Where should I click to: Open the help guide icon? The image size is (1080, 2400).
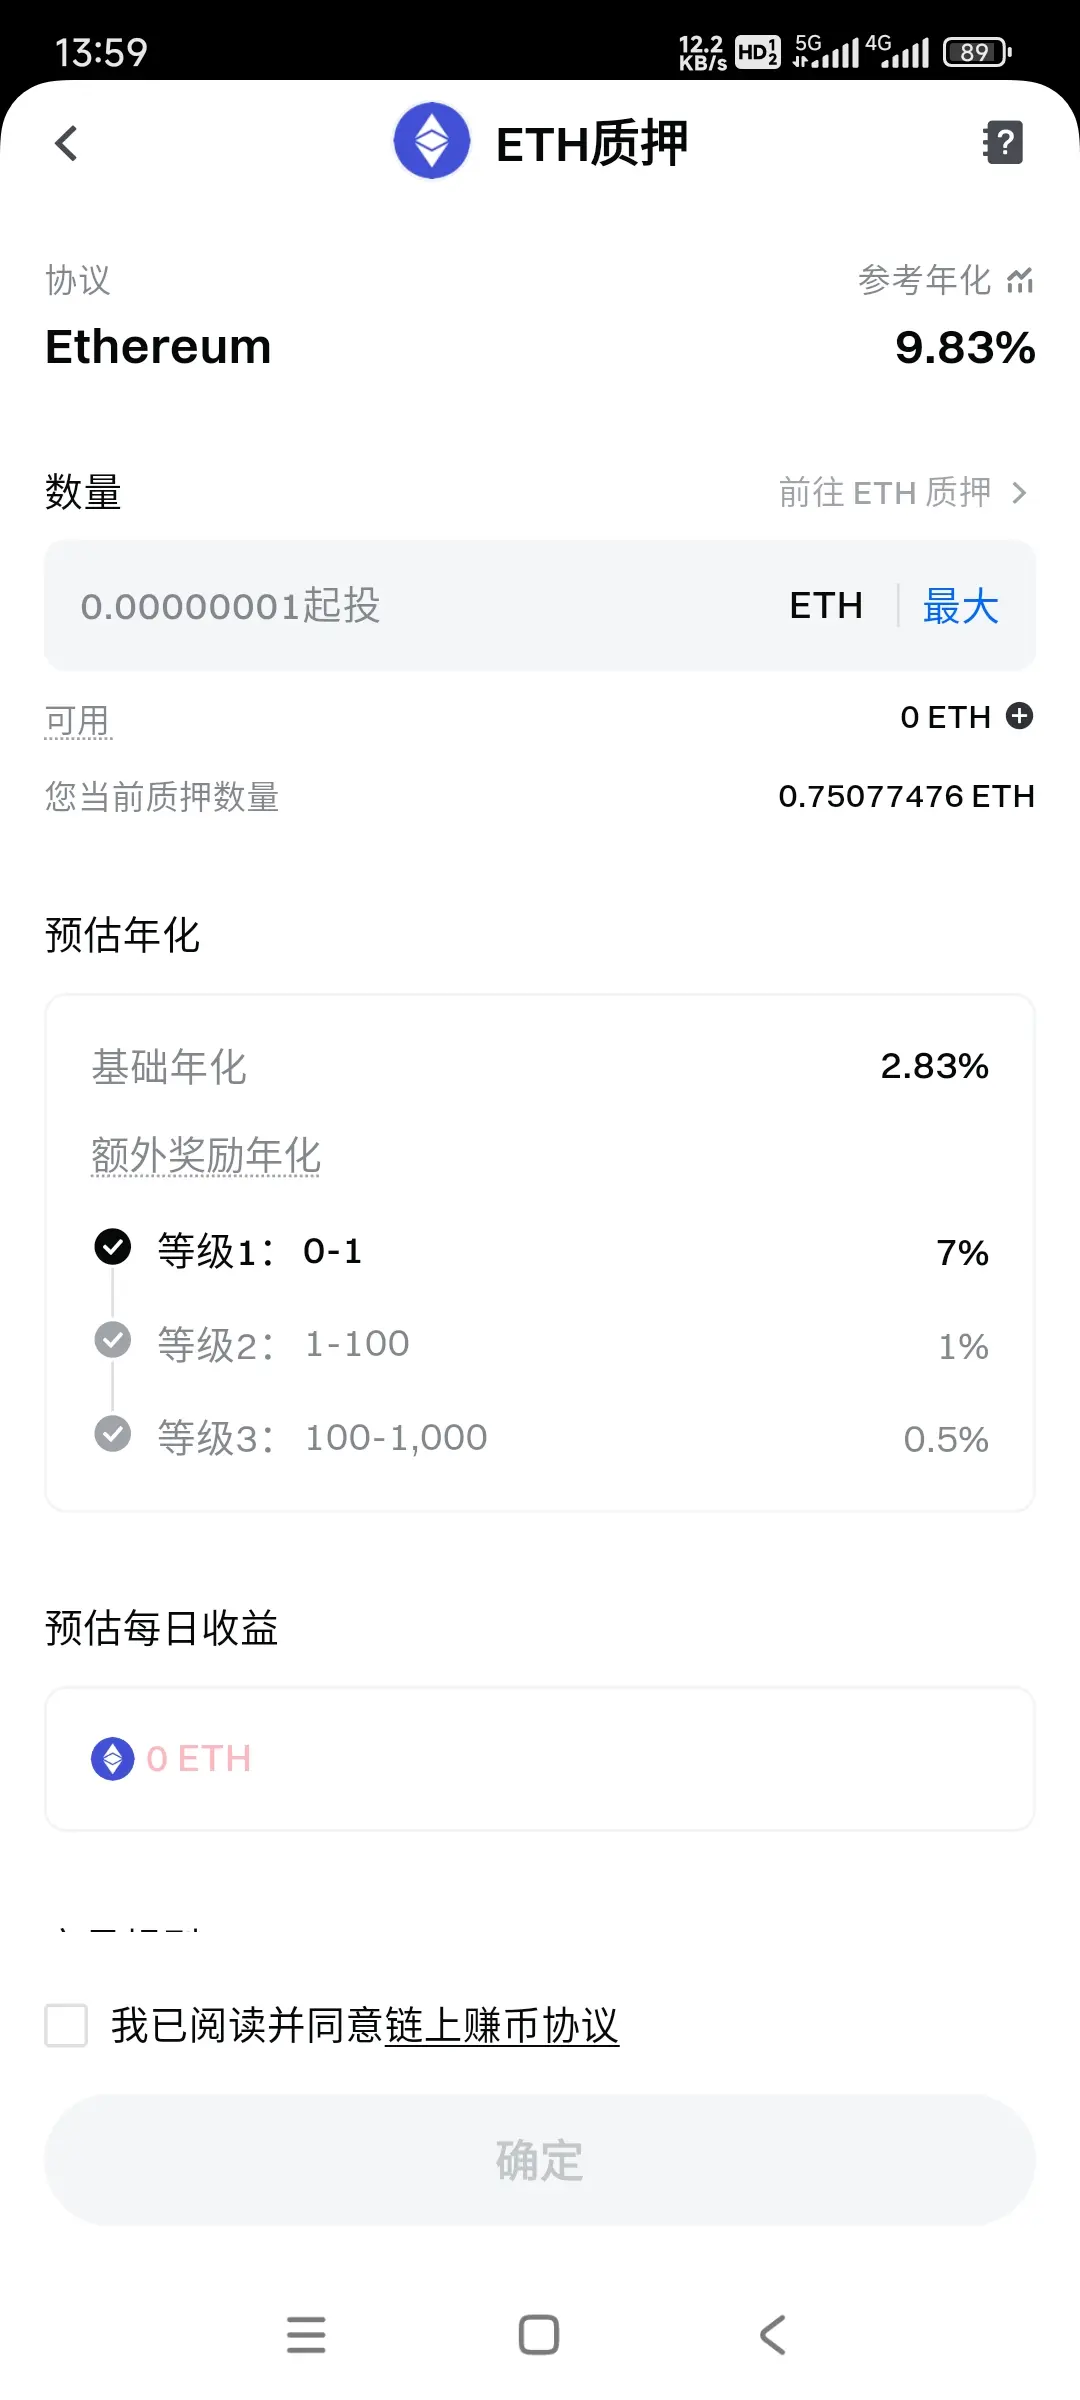click(1003, 142)
